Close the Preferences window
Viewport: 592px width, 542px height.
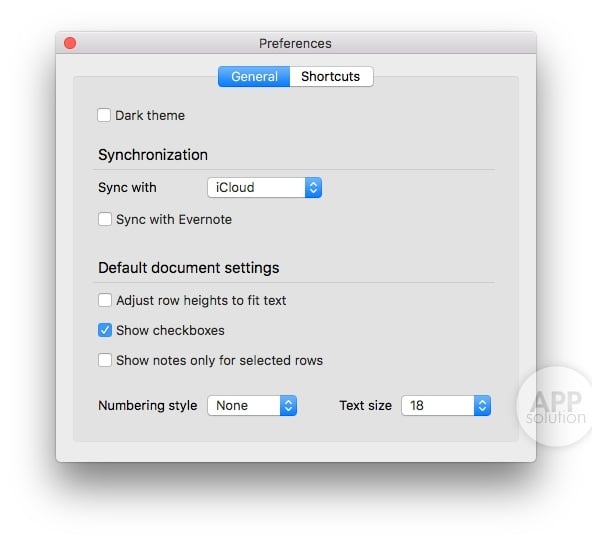70,43
